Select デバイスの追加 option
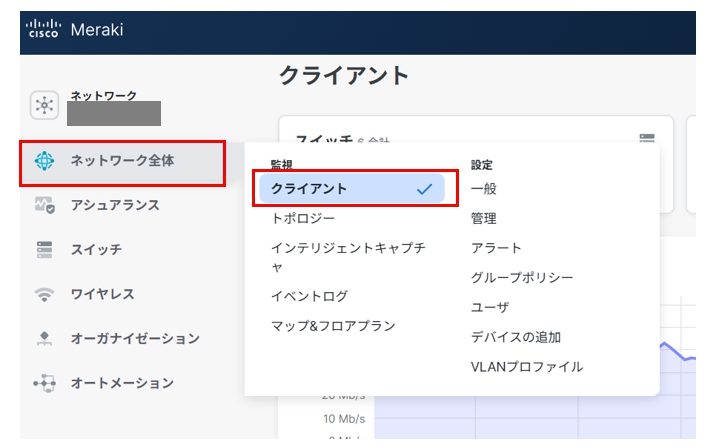The height and width of the screenshot is (448, 711). click(516, 337)
